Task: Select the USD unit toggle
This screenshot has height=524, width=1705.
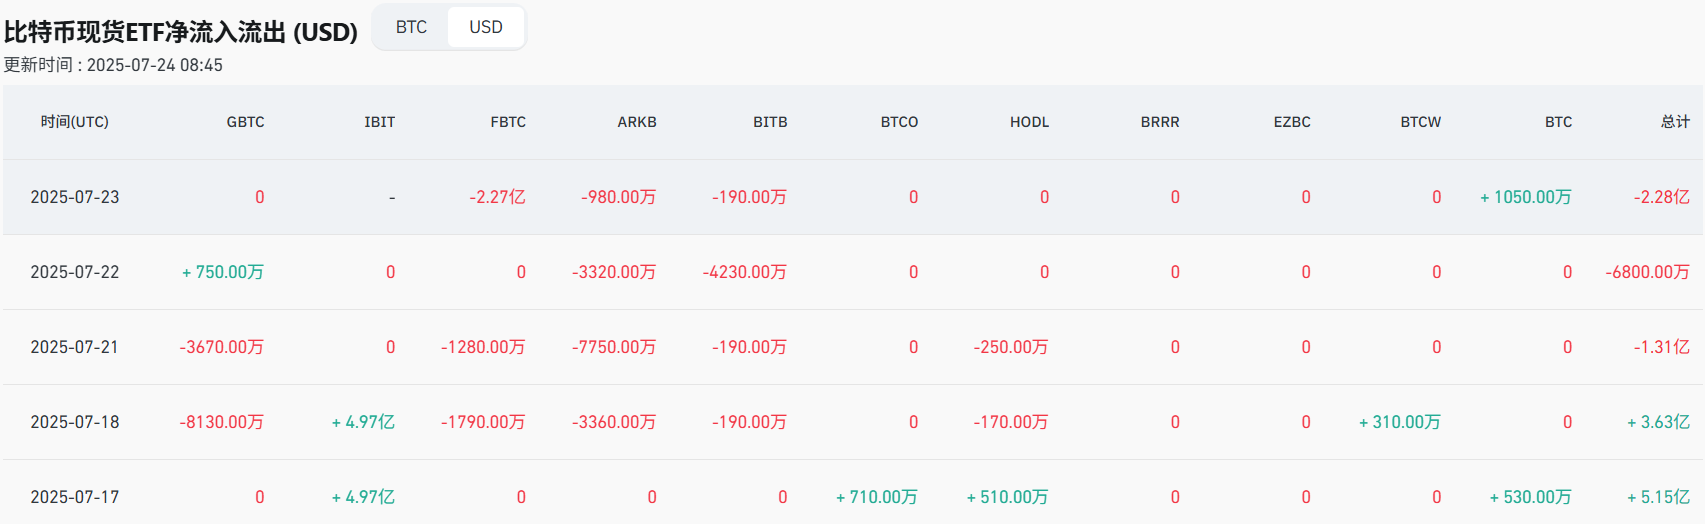Action: 486,27
